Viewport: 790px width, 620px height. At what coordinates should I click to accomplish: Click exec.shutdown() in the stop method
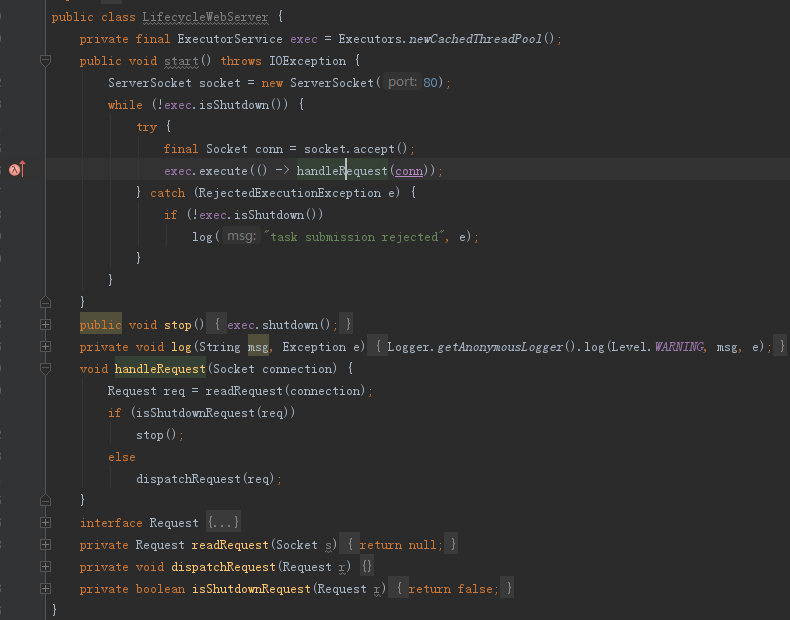pos(279,325)
